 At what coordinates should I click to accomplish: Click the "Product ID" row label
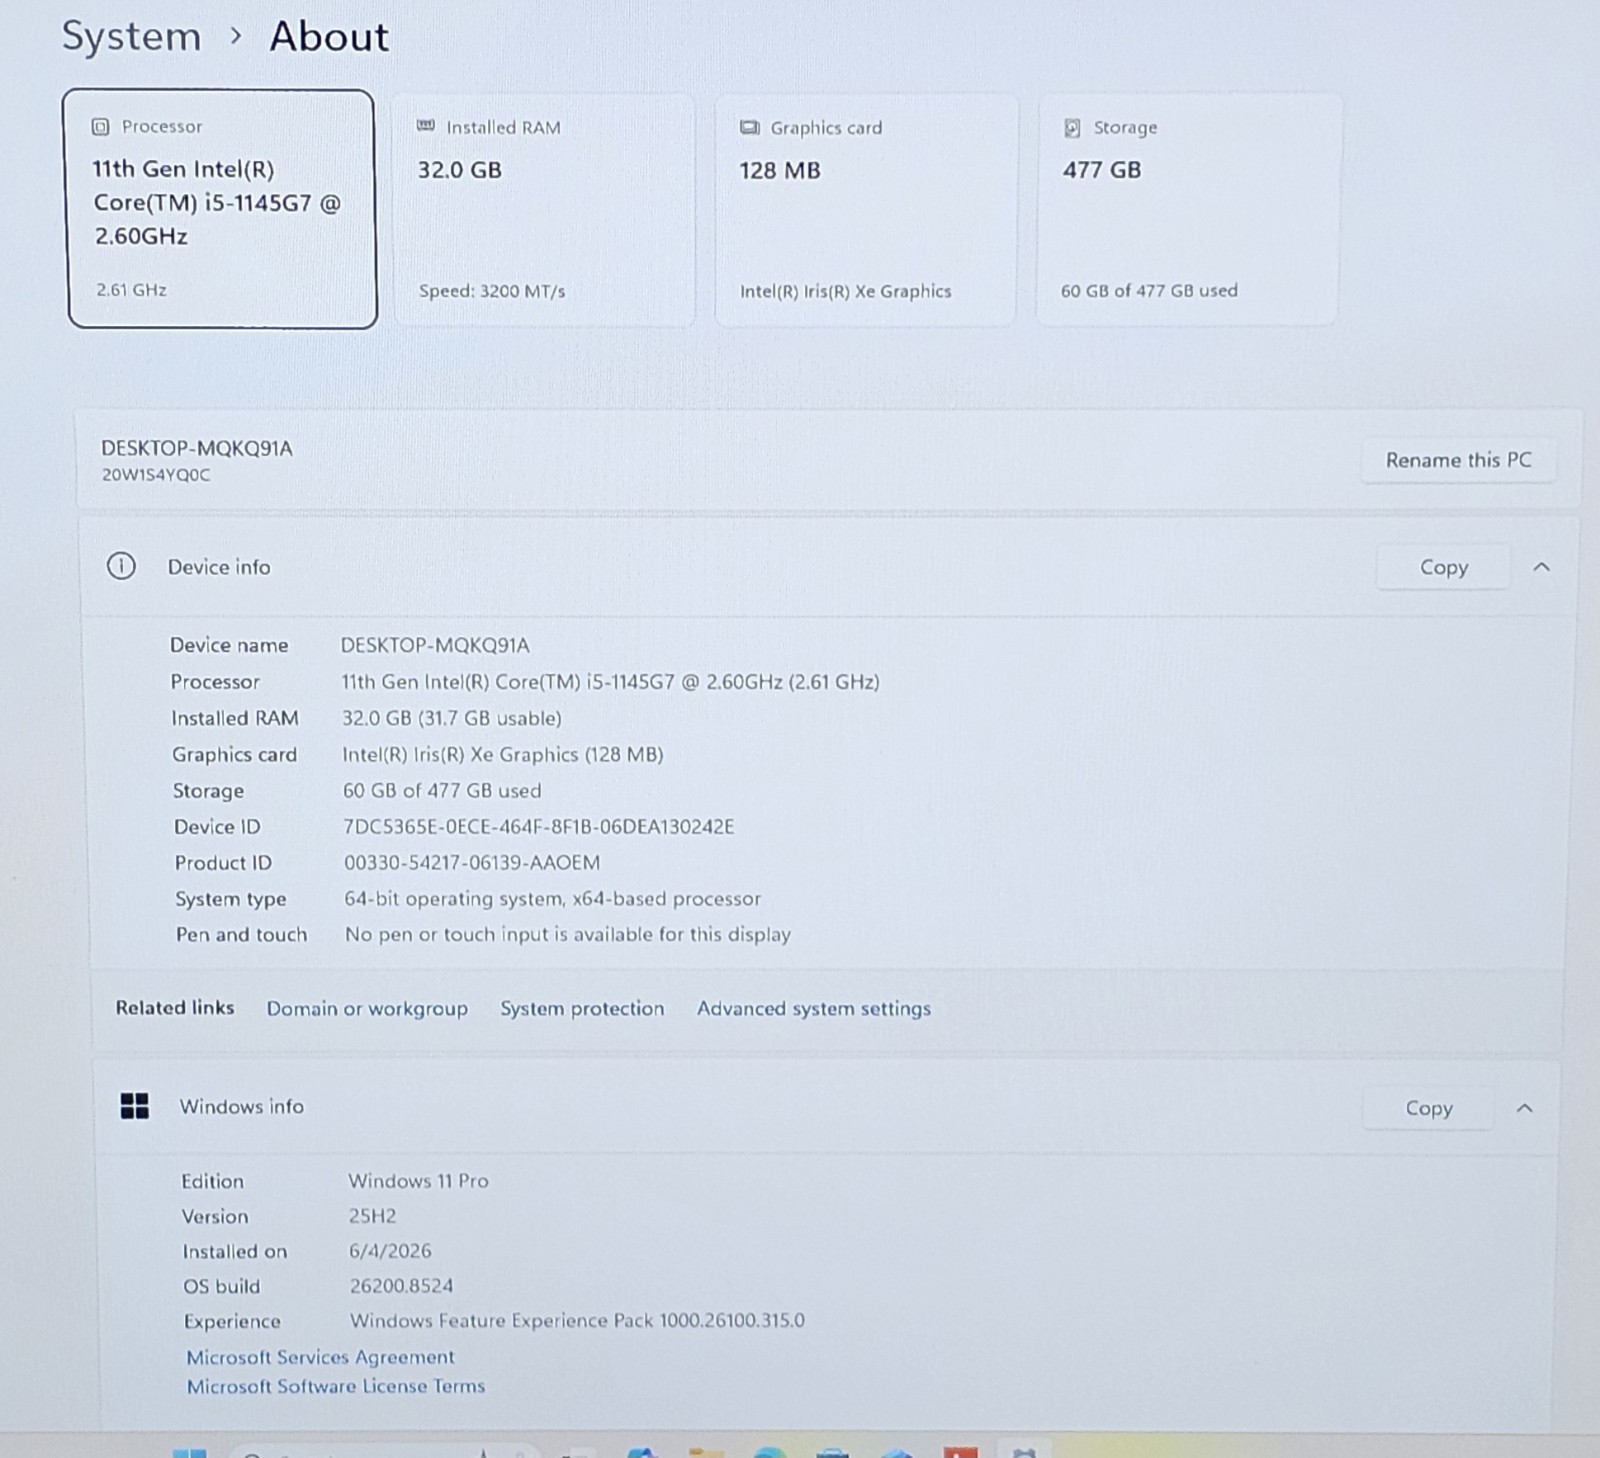(223, 863)
